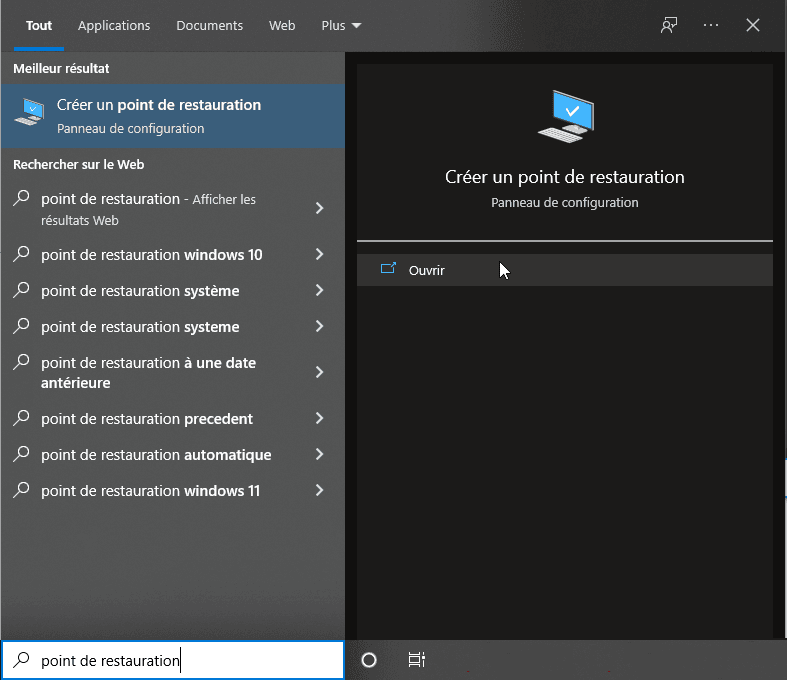Open the three-dots options menu
This screenshot has width=787, height=680.
coord(711,25)
